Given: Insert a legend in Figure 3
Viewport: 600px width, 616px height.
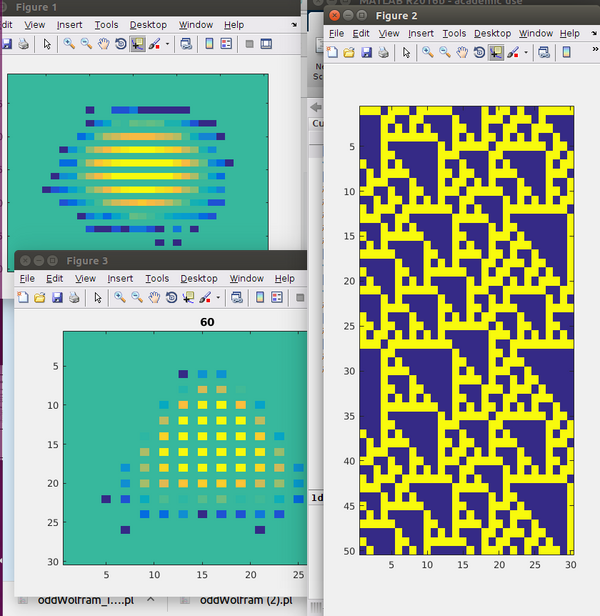Looking at the screenshot, I should tap(277, 297).
